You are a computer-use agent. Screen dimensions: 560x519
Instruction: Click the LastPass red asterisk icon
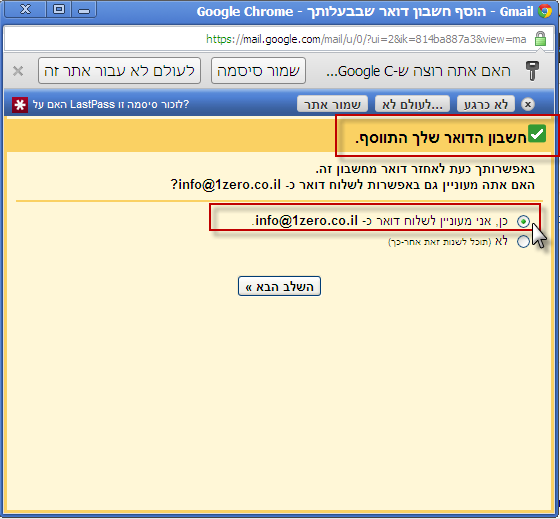[x=20, y=105]
